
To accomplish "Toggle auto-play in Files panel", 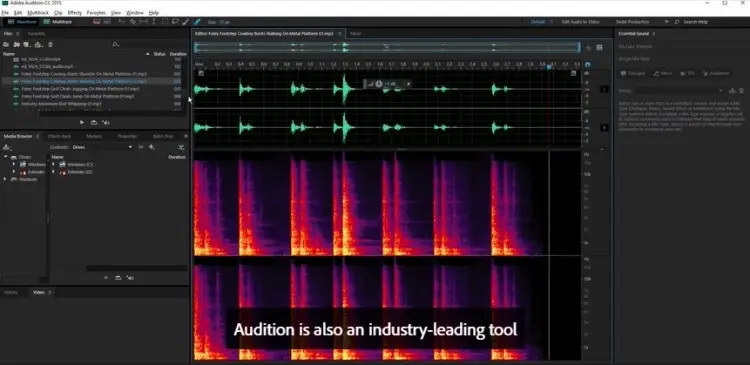I will click(106, 123).
